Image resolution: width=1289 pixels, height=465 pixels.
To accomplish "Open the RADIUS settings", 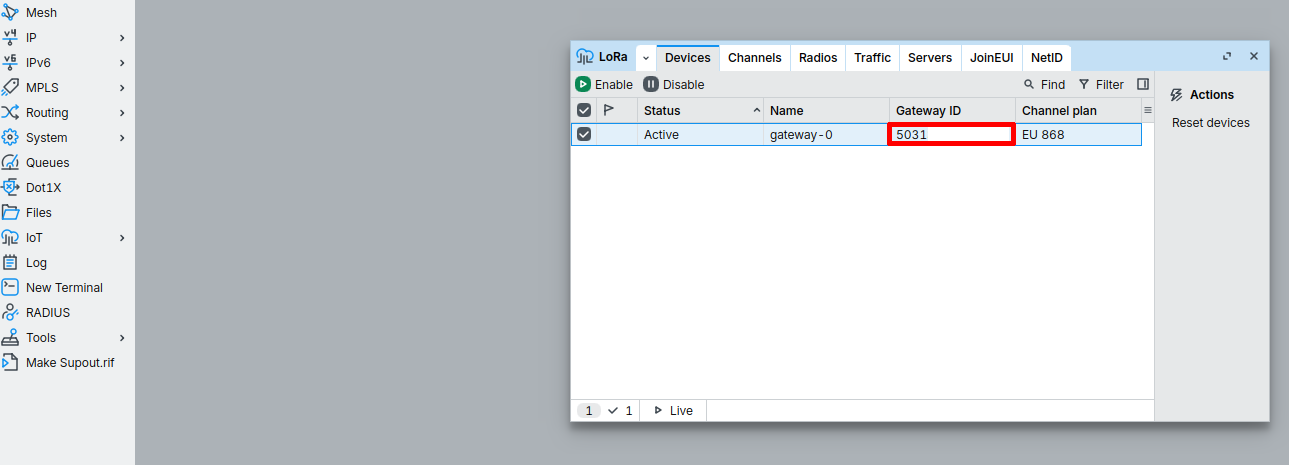I will click(47, 313).
